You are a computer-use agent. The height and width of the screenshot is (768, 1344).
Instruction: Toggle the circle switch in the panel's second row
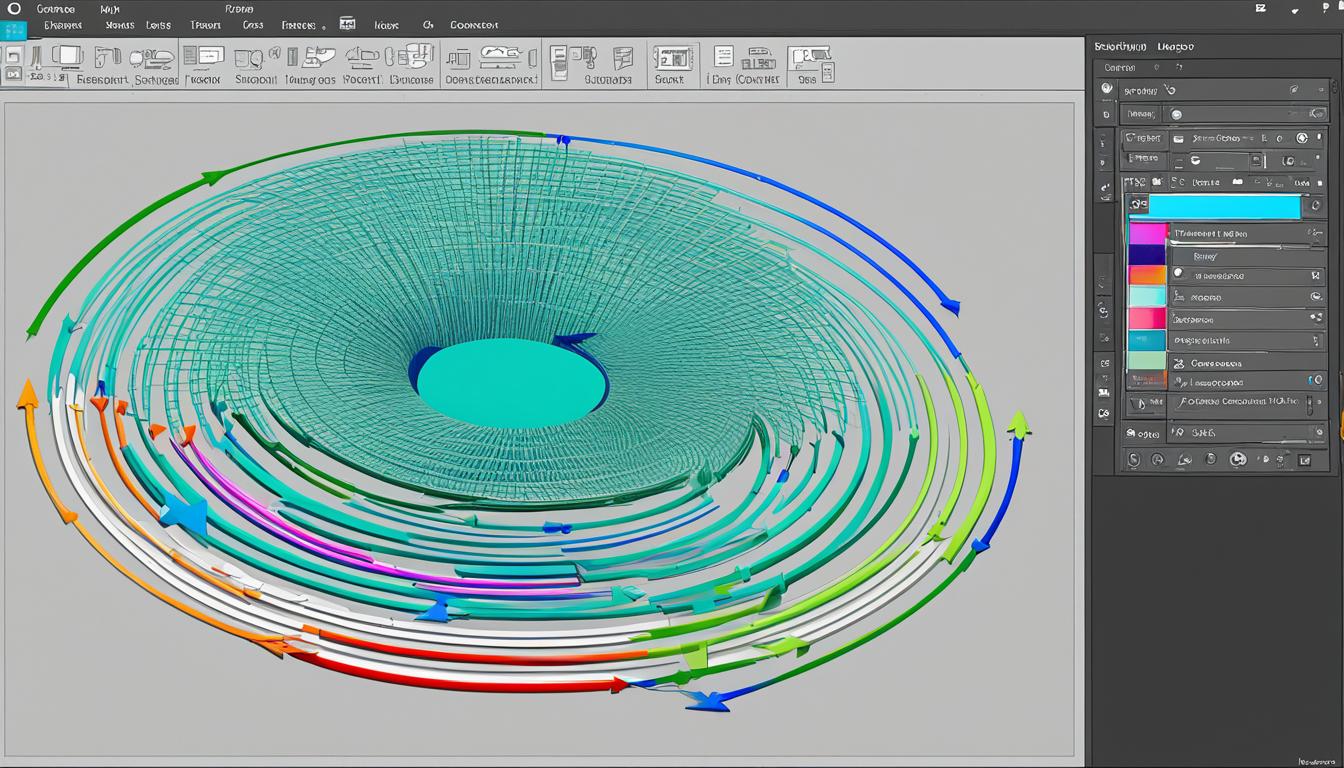tap(1176, 115)
